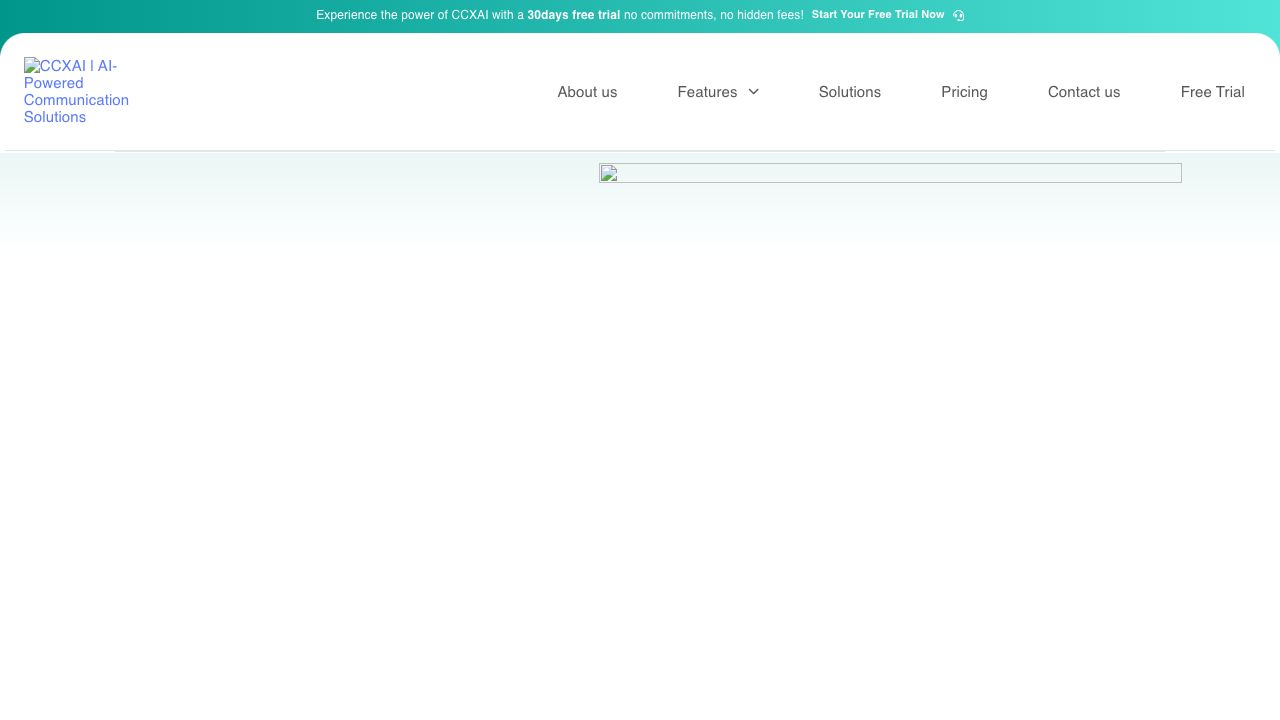
Task: Expand the Features menu chevron arrow
Action: click(754, 92)
